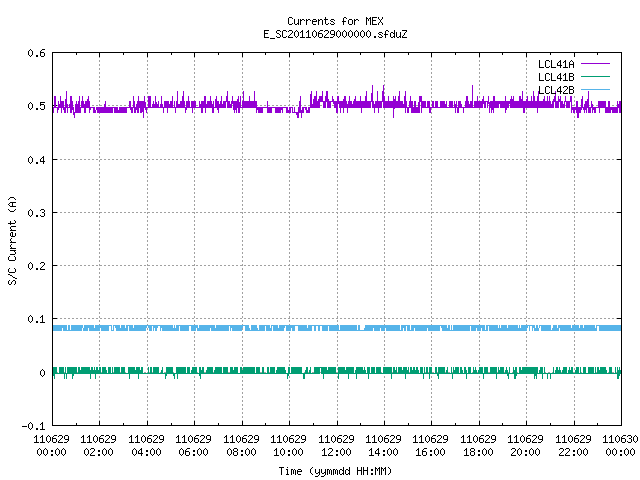640x480 pixels.
Task: Click the y-axis tick value 0.2
Action: click(36, 266)
